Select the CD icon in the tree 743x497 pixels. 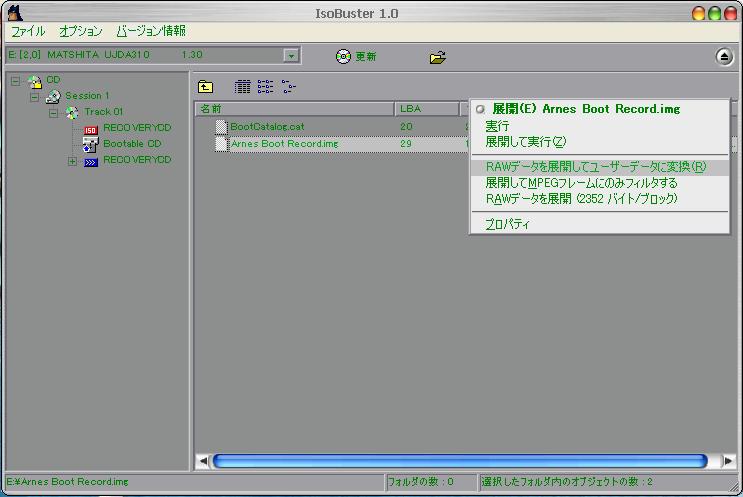(34, 81)
